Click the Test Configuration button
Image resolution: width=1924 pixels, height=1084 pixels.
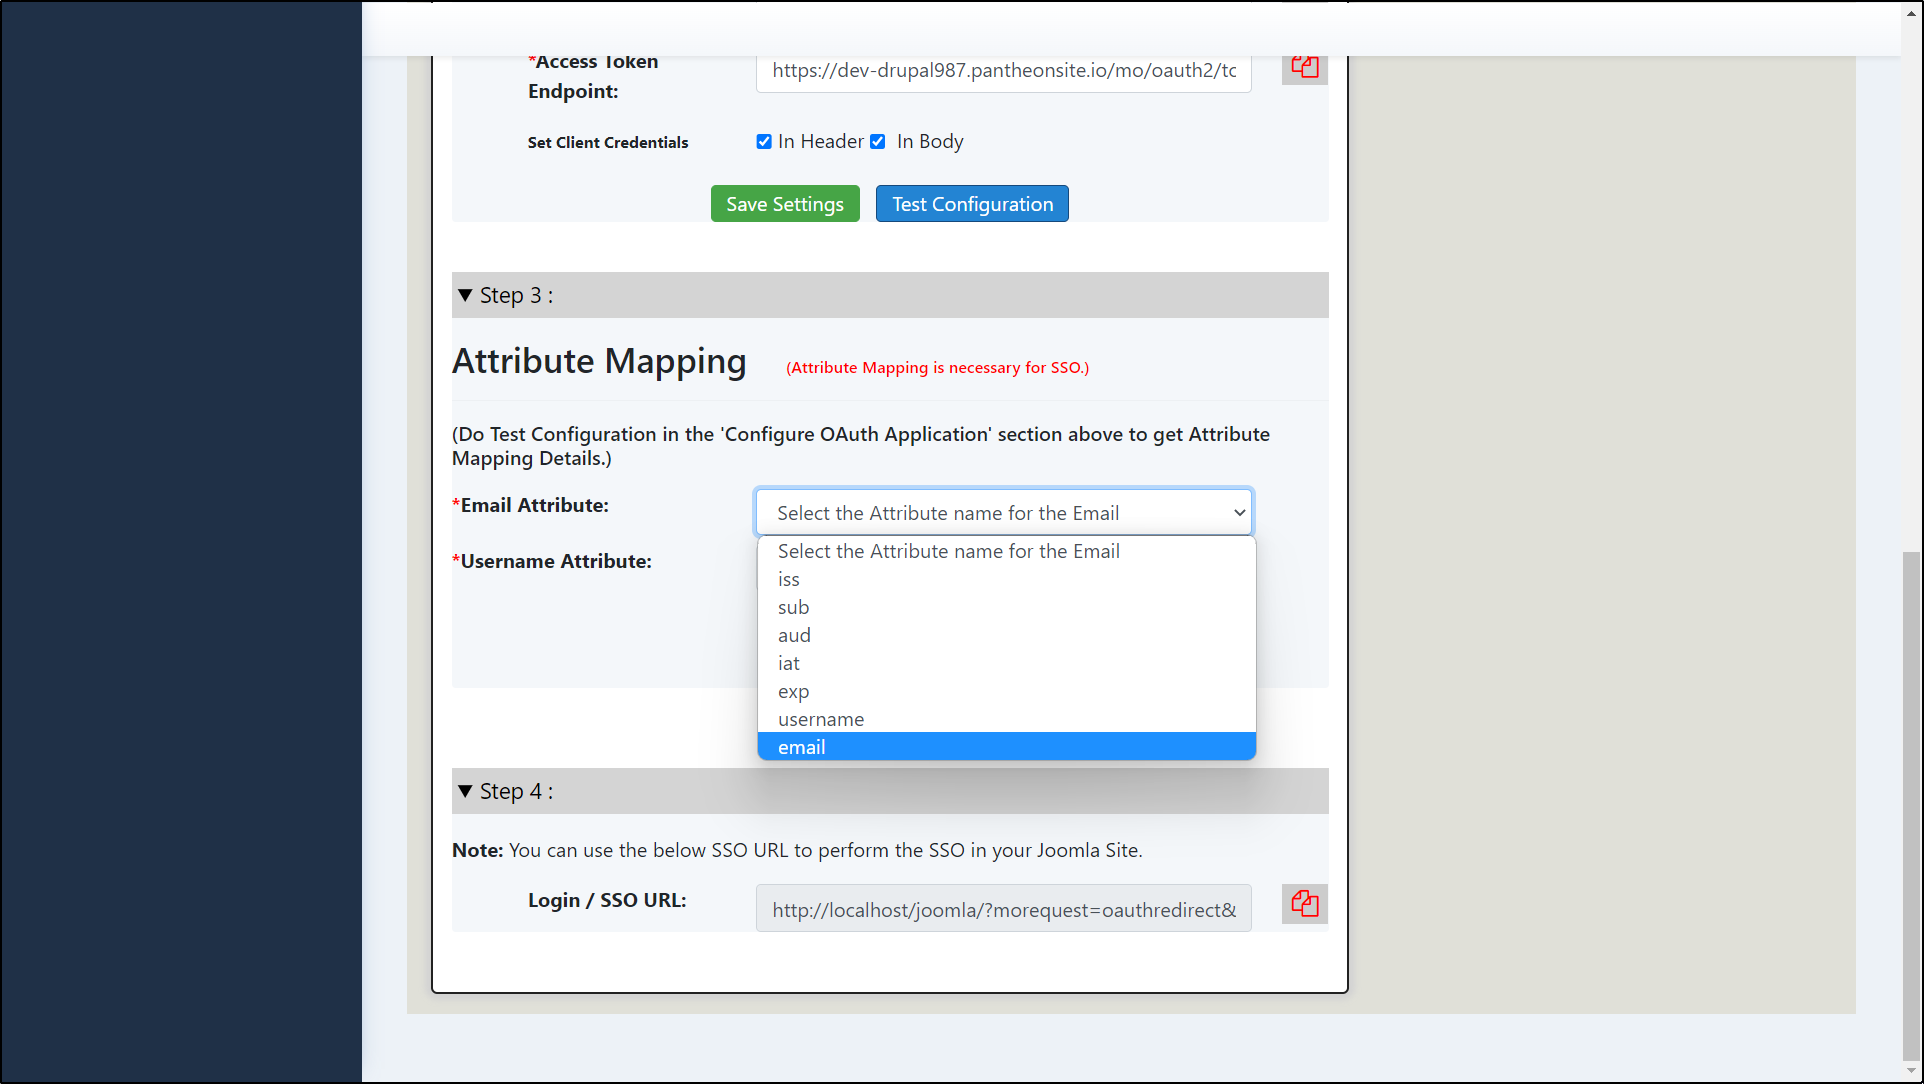[x=972, y=204]
